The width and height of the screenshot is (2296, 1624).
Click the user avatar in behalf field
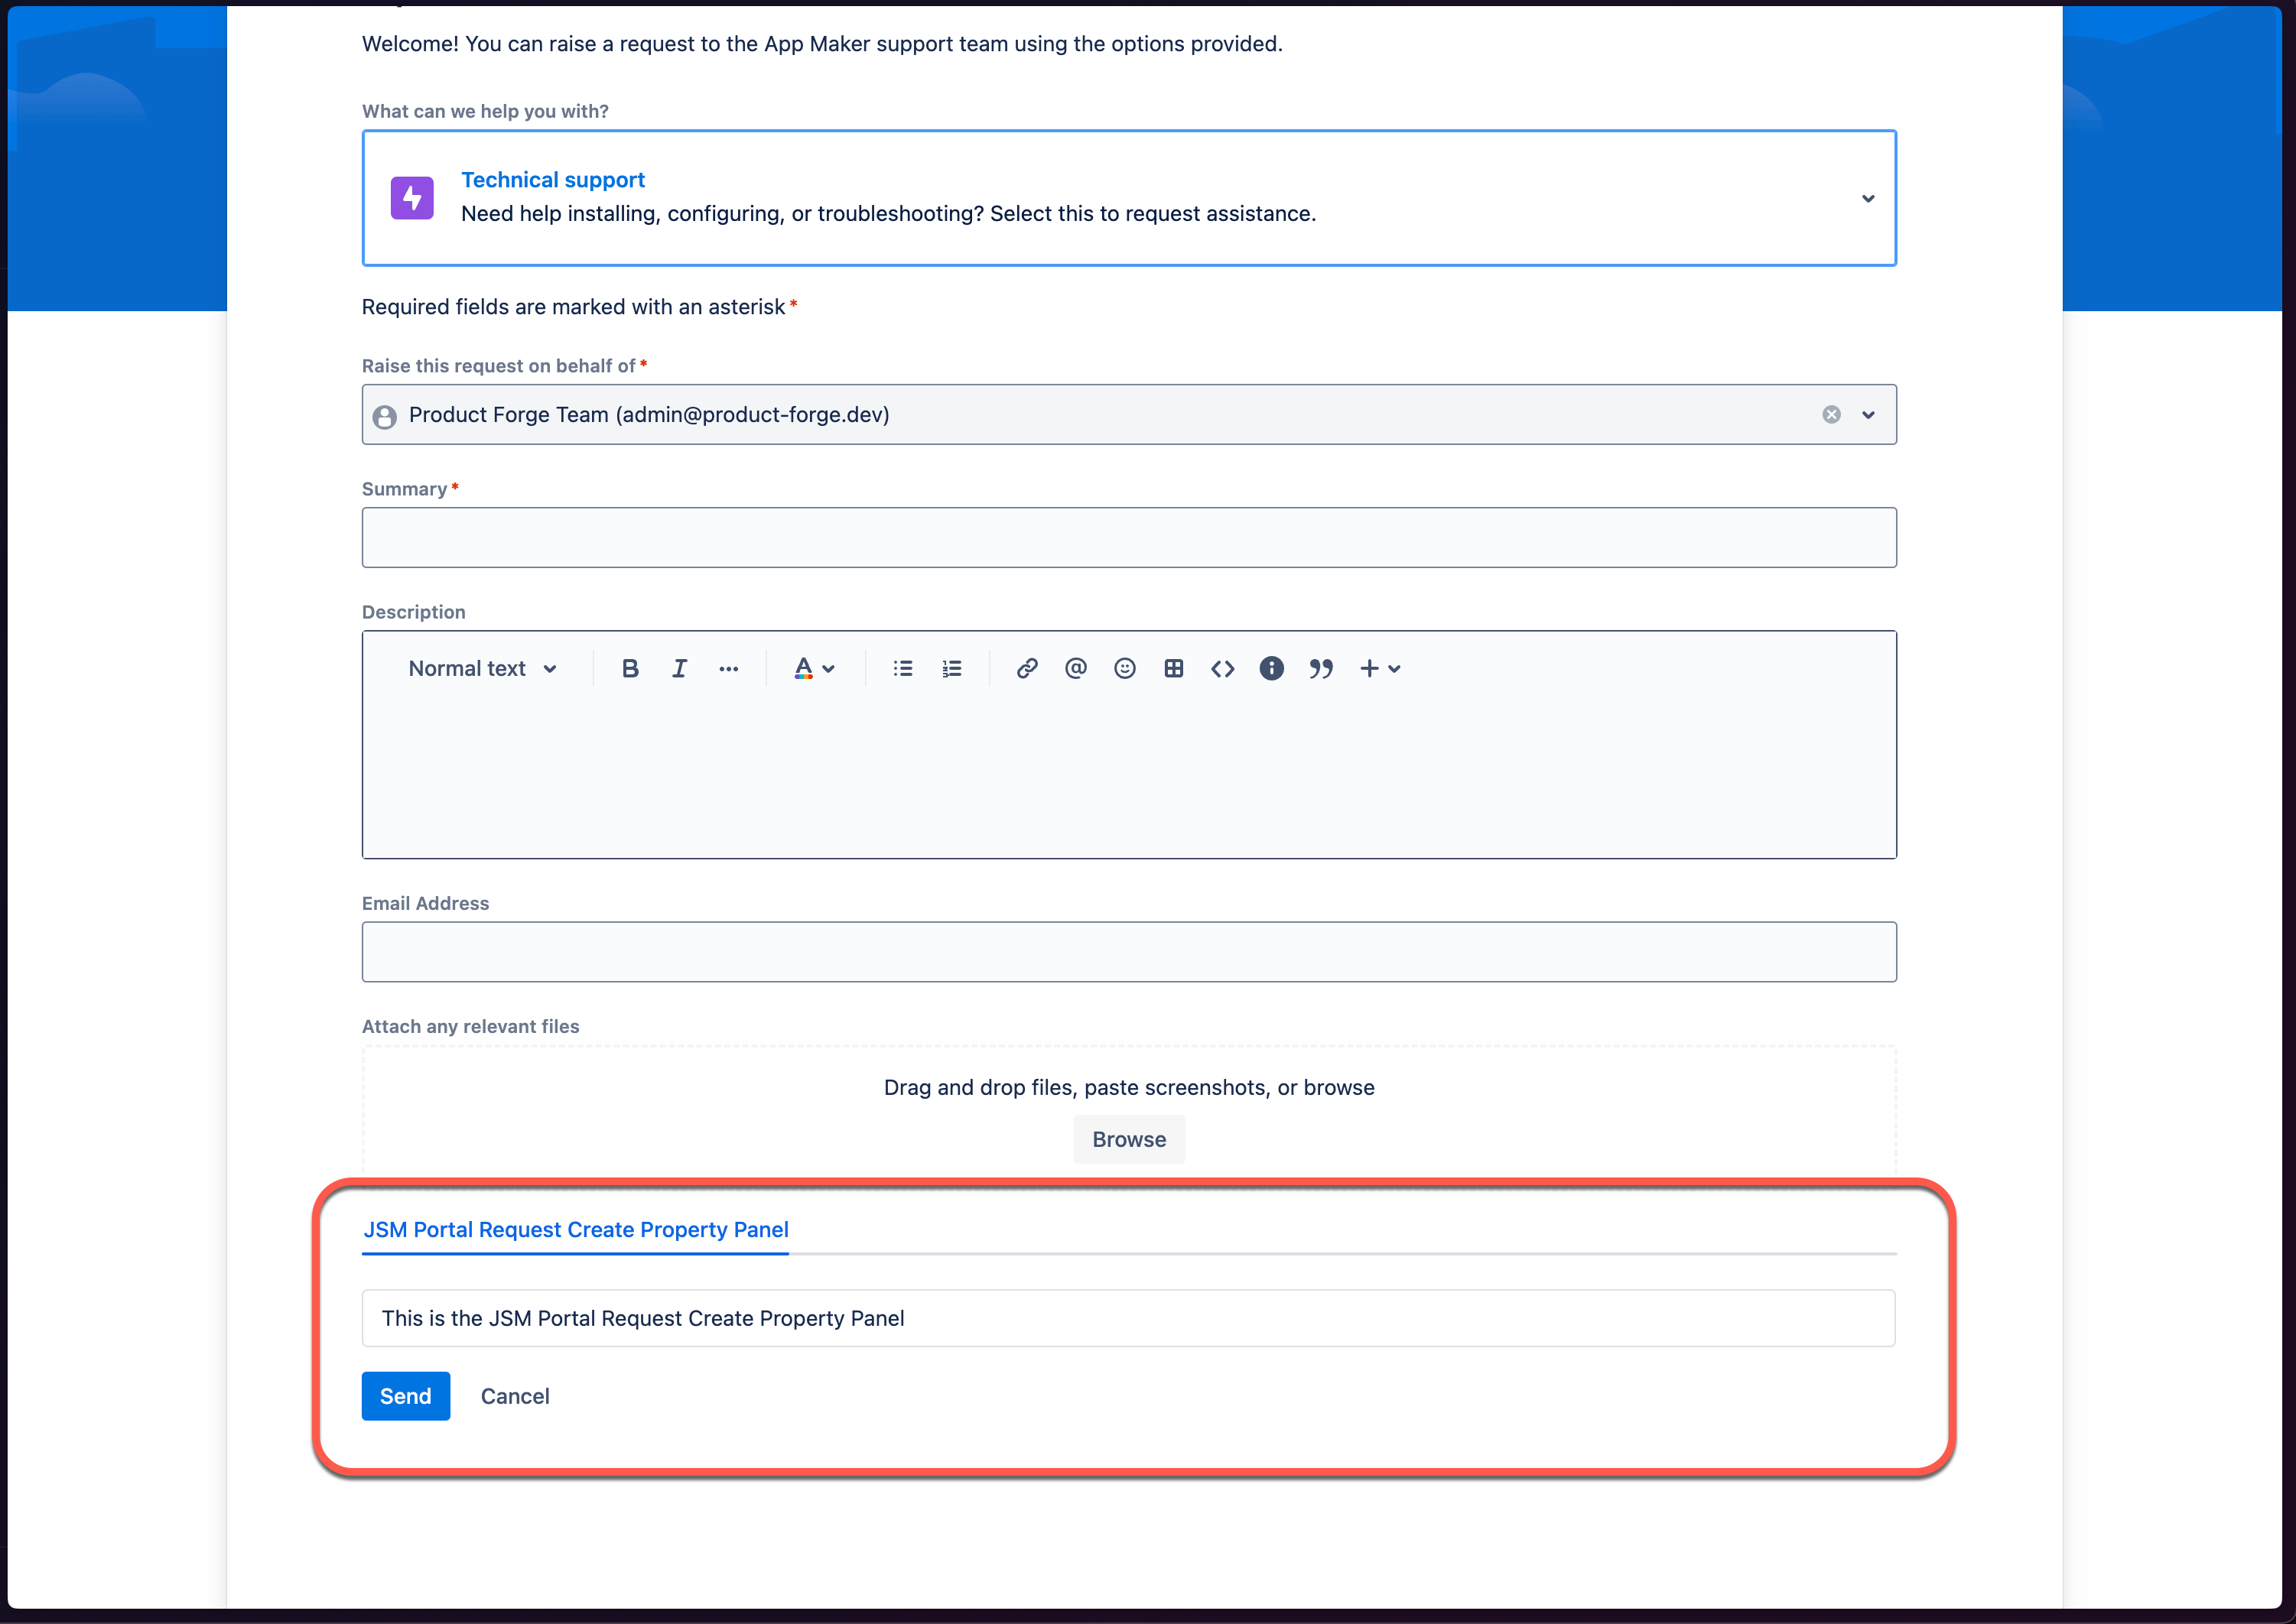coord(385,416)
